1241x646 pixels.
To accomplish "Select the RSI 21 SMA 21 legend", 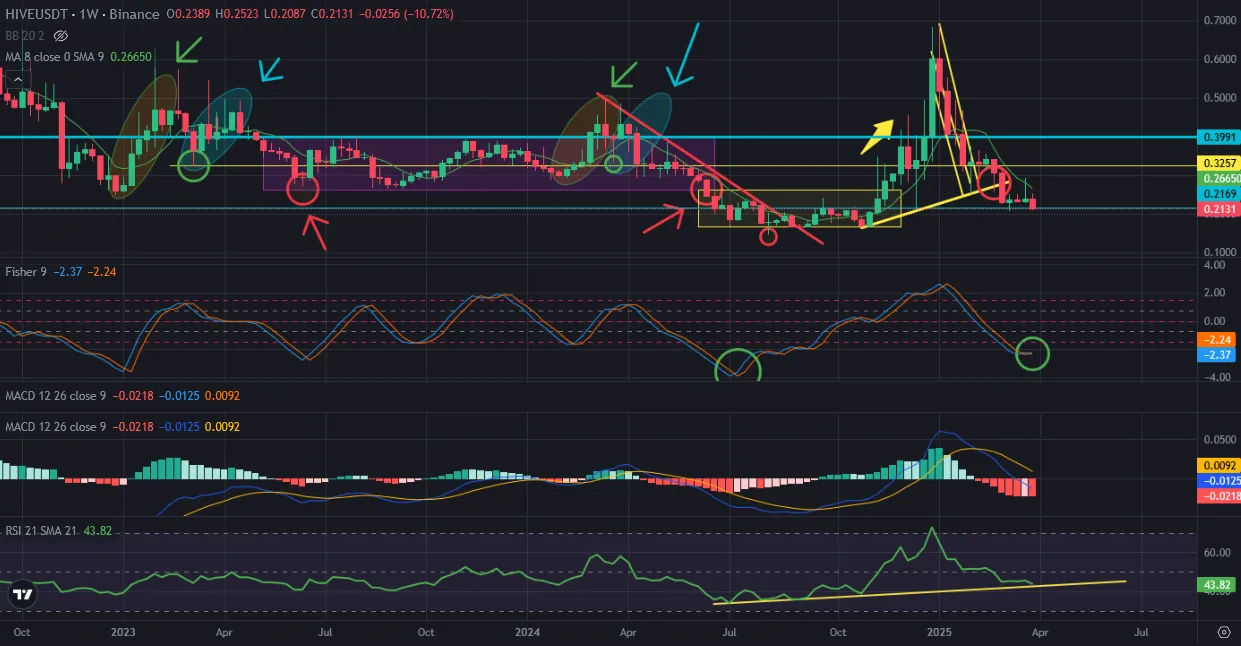I will tap(43, 531).
